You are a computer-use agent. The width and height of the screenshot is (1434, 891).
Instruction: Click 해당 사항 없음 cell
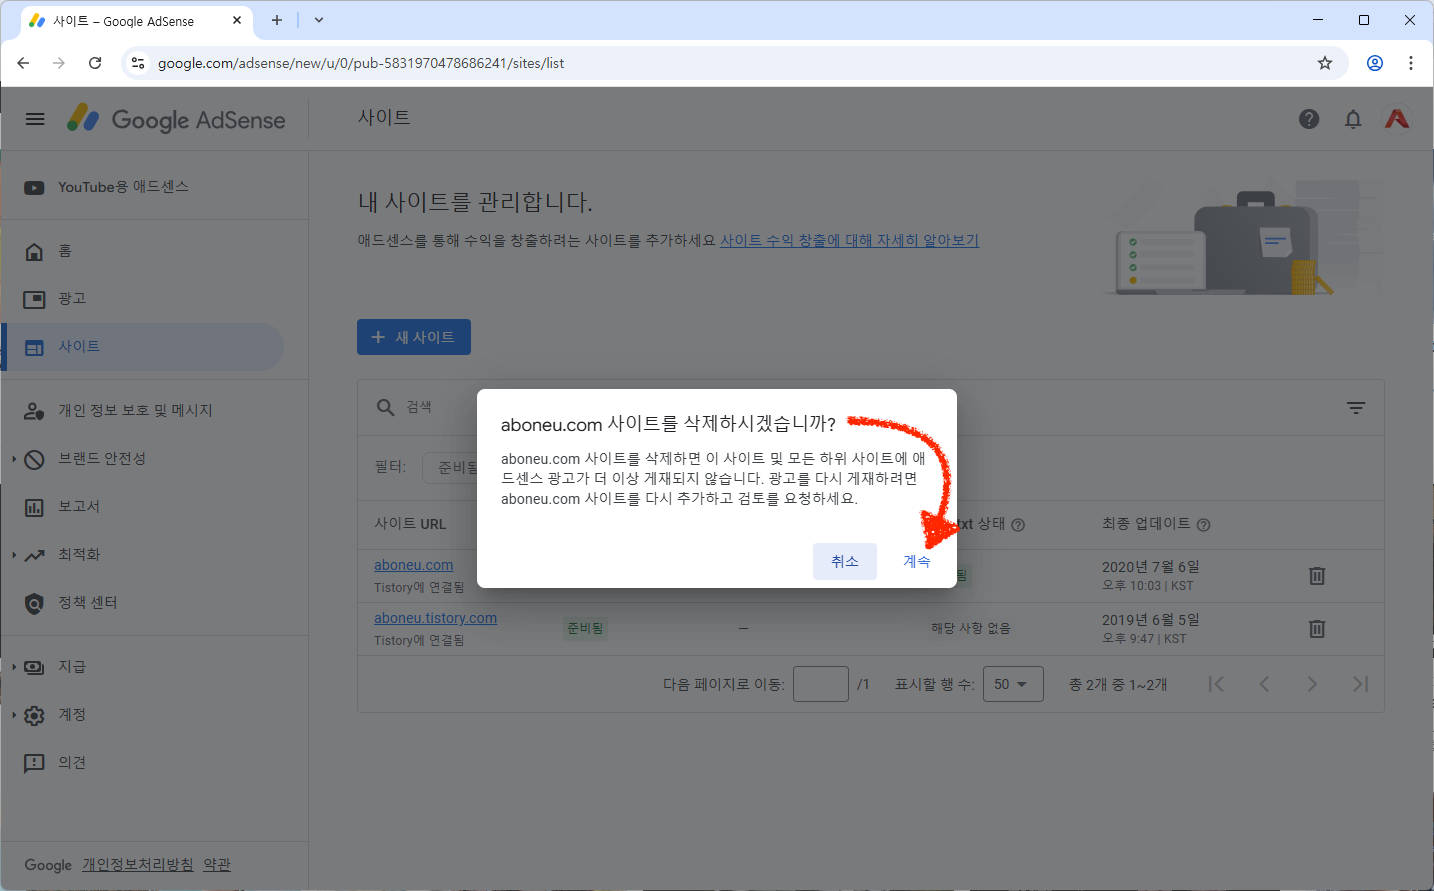(x=971, y=629)
